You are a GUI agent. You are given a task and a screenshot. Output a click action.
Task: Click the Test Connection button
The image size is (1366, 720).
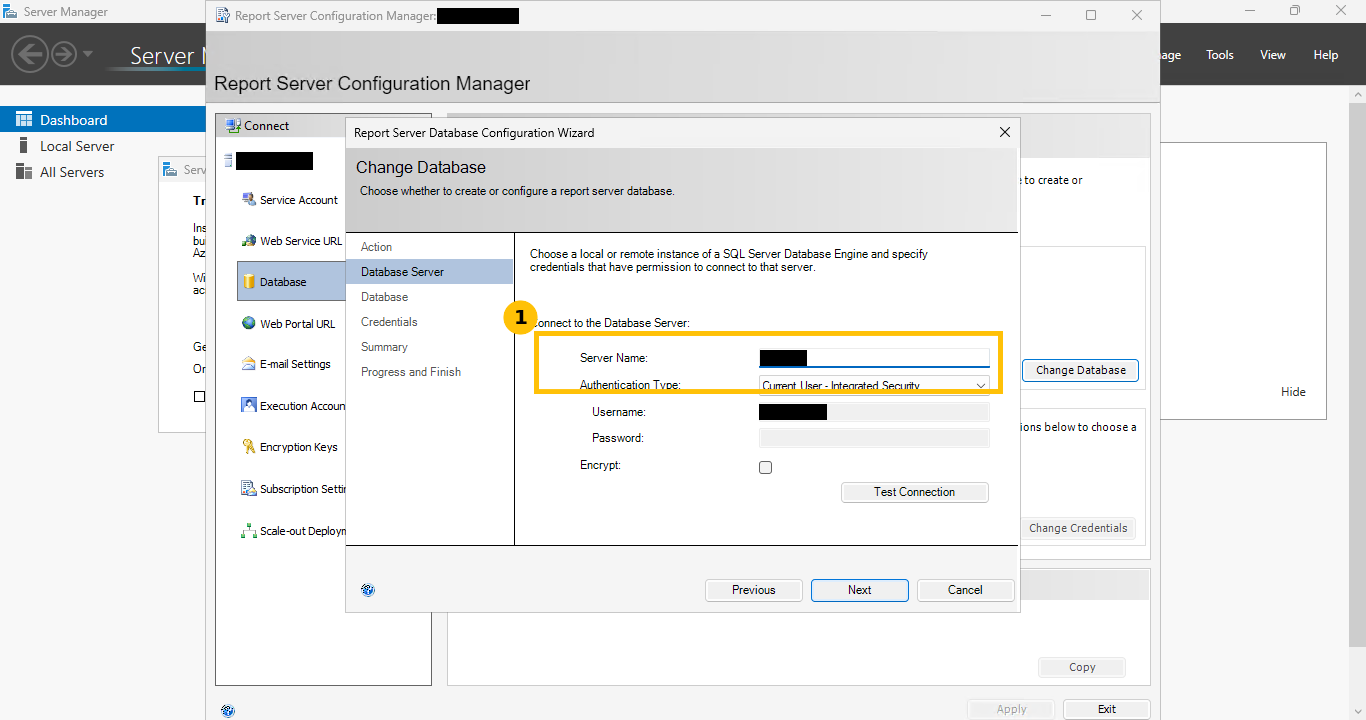[915, 492]
